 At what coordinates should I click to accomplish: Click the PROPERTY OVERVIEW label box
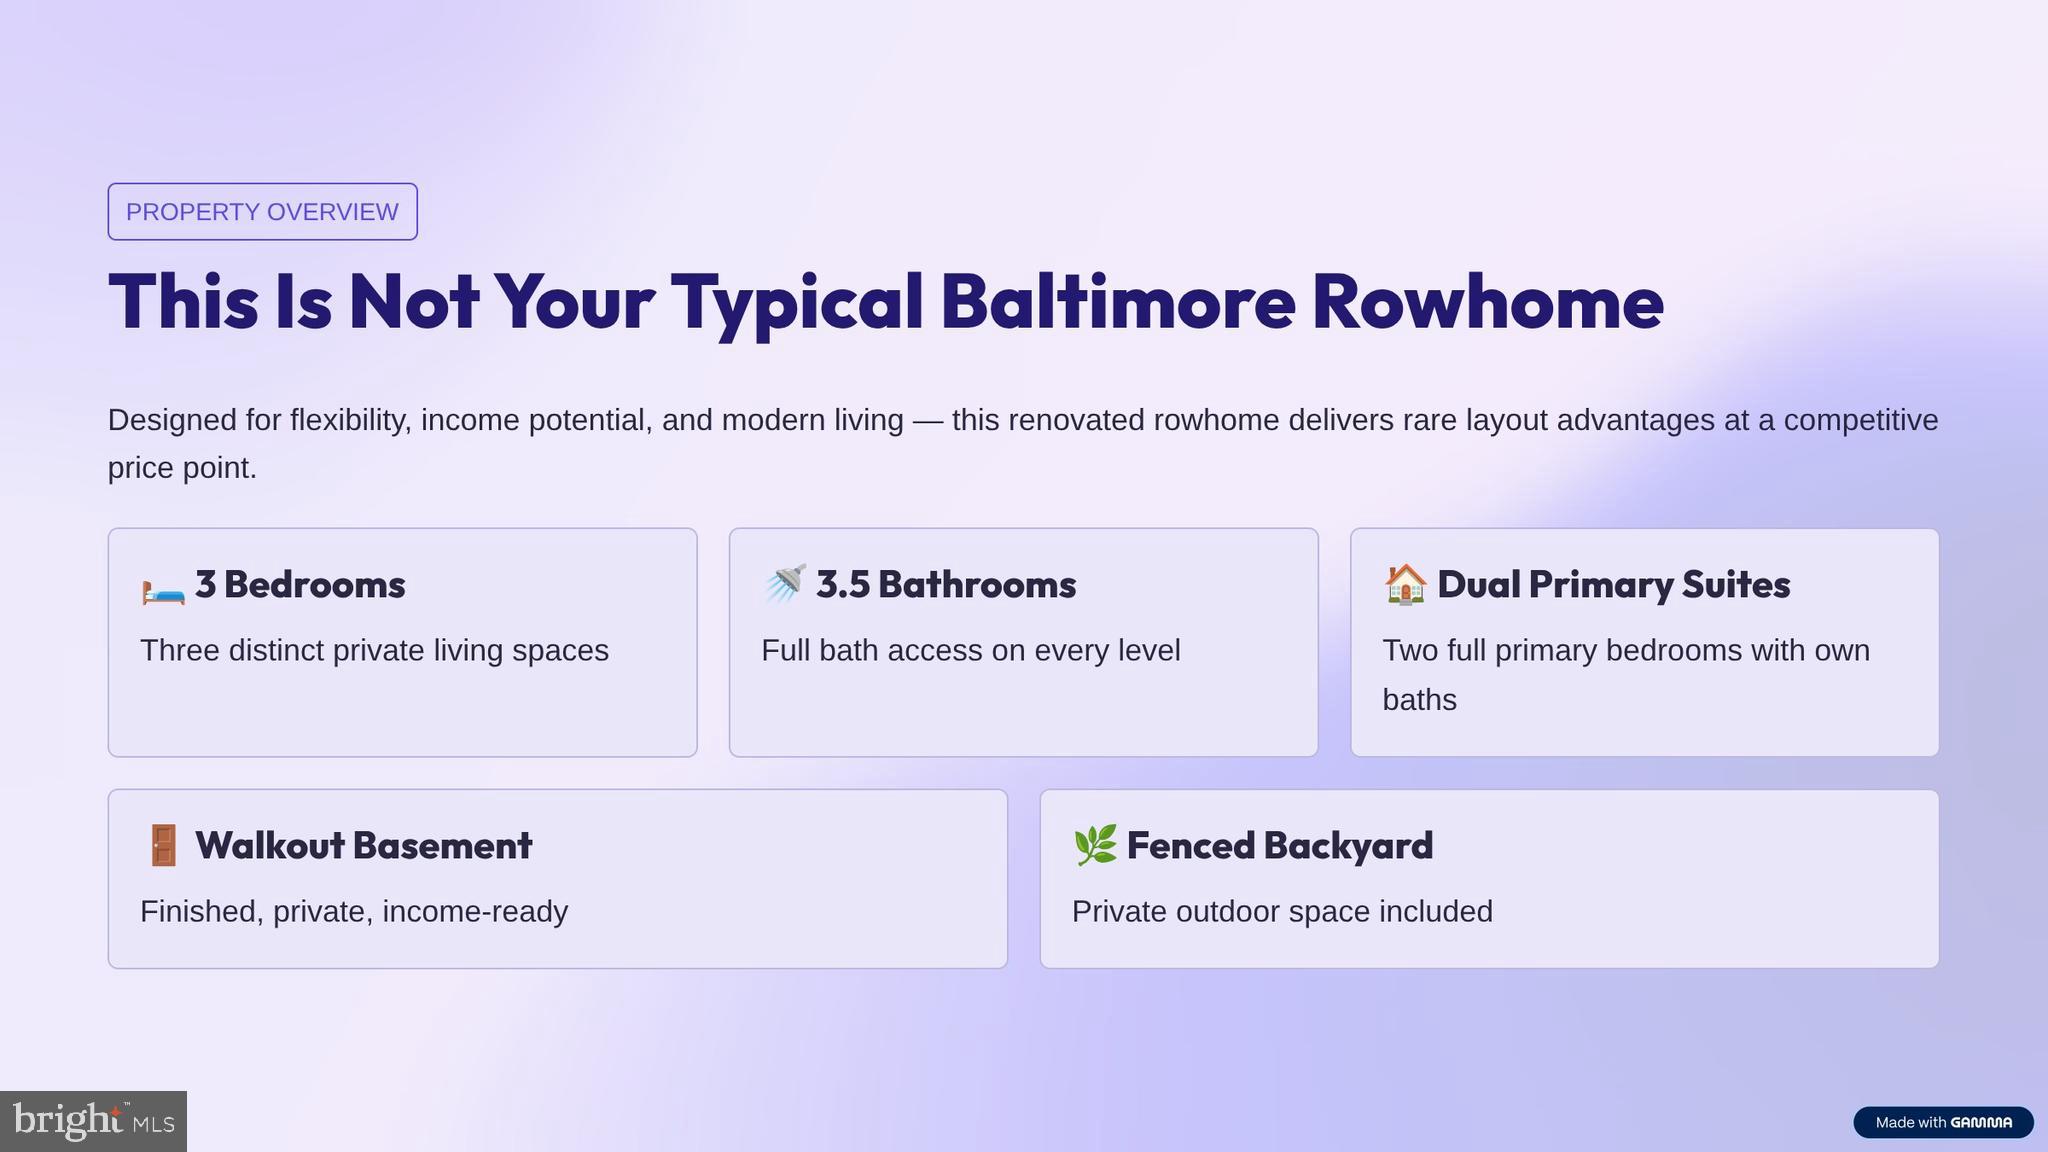pyautogui.click(x=262, y=212)
